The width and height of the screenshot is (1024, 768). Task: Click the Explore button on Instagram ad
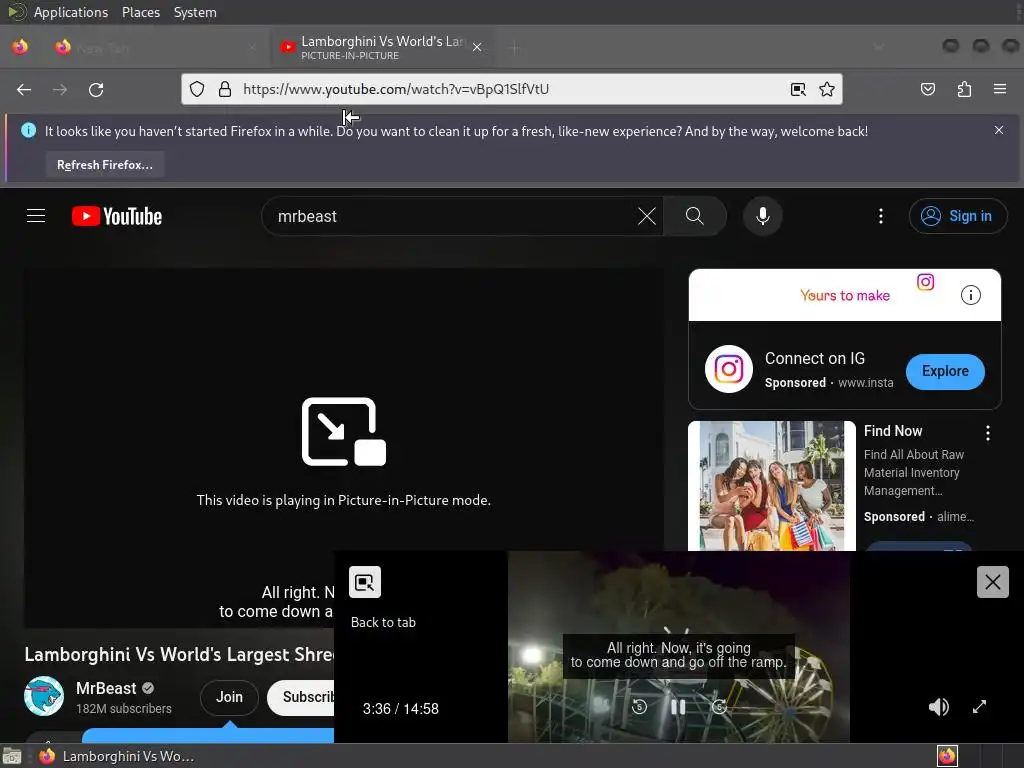click(945, 371)
